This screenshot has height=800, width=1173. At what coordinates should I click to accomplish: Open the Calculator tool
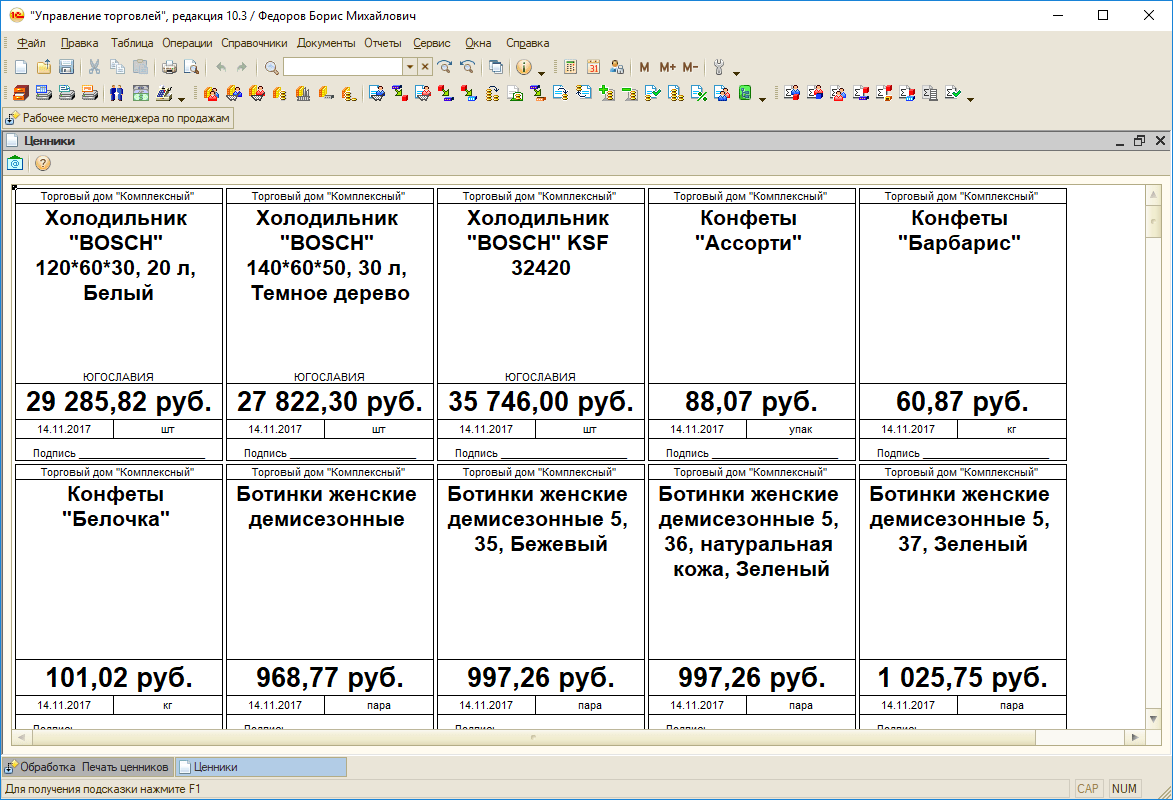pyautogui.click(x=570, y=67)
